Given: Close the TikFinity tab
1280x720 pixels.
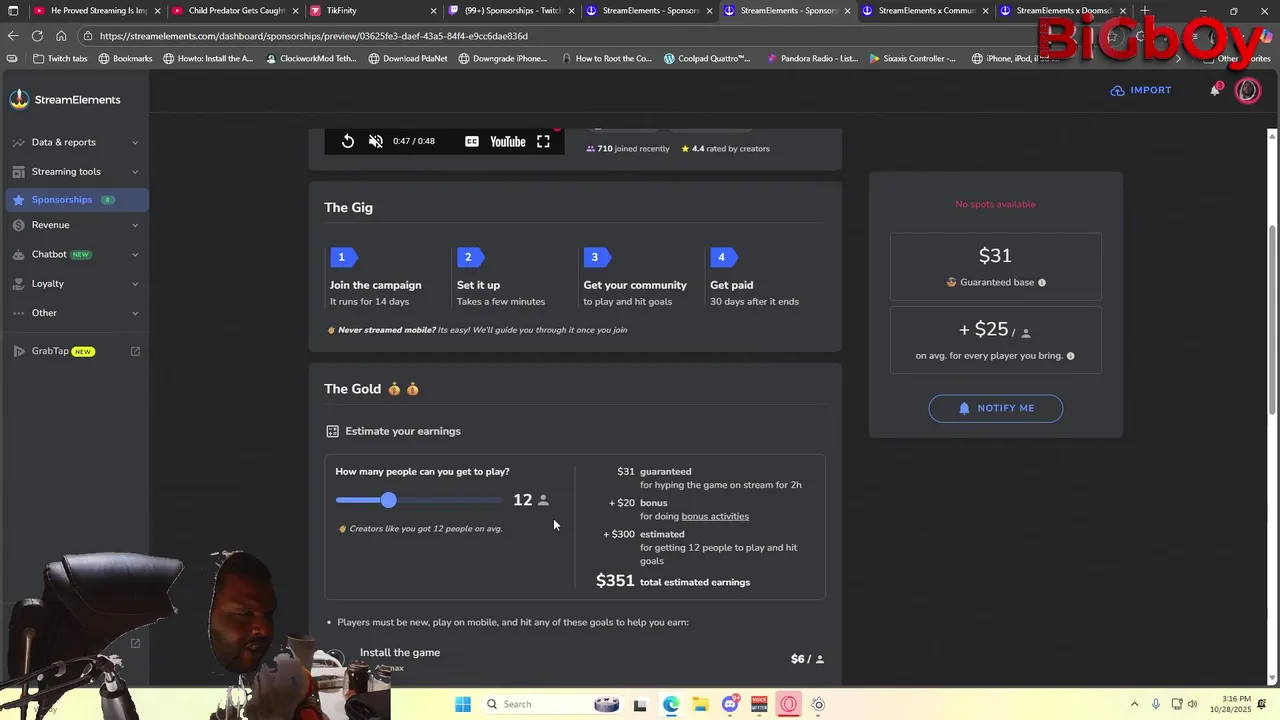Looking at the screenshot, I should tap(434, 11).
